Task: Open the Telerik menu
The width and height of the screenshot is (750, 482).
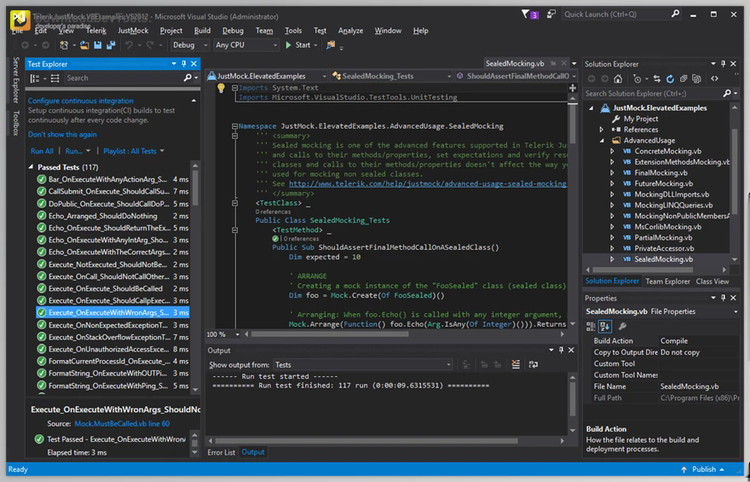Action: tap(96, 31)
